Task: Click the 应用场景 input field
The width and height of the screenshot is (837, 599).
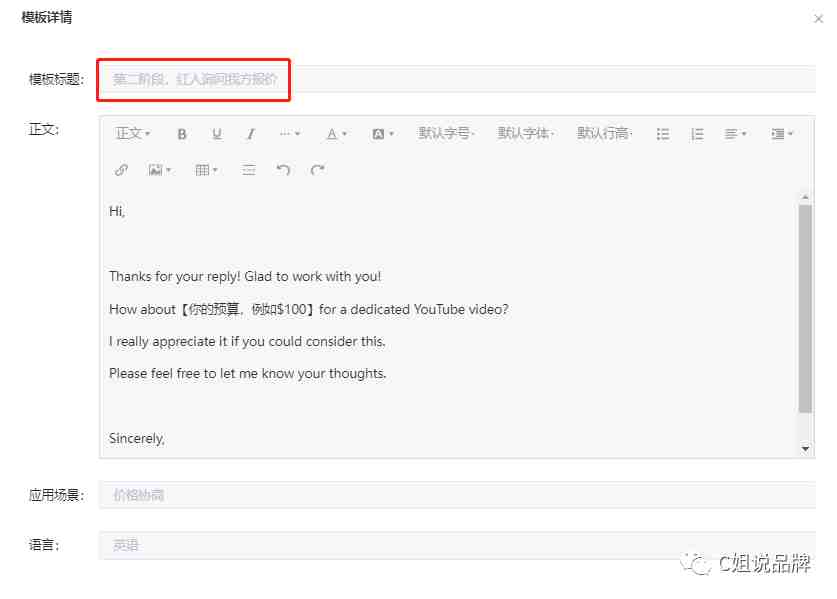Action: click(x=457, y=495)
